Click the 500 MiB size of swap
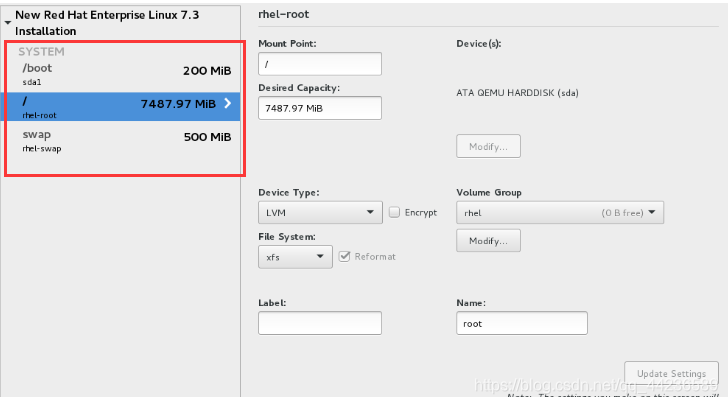 (207, 137)
